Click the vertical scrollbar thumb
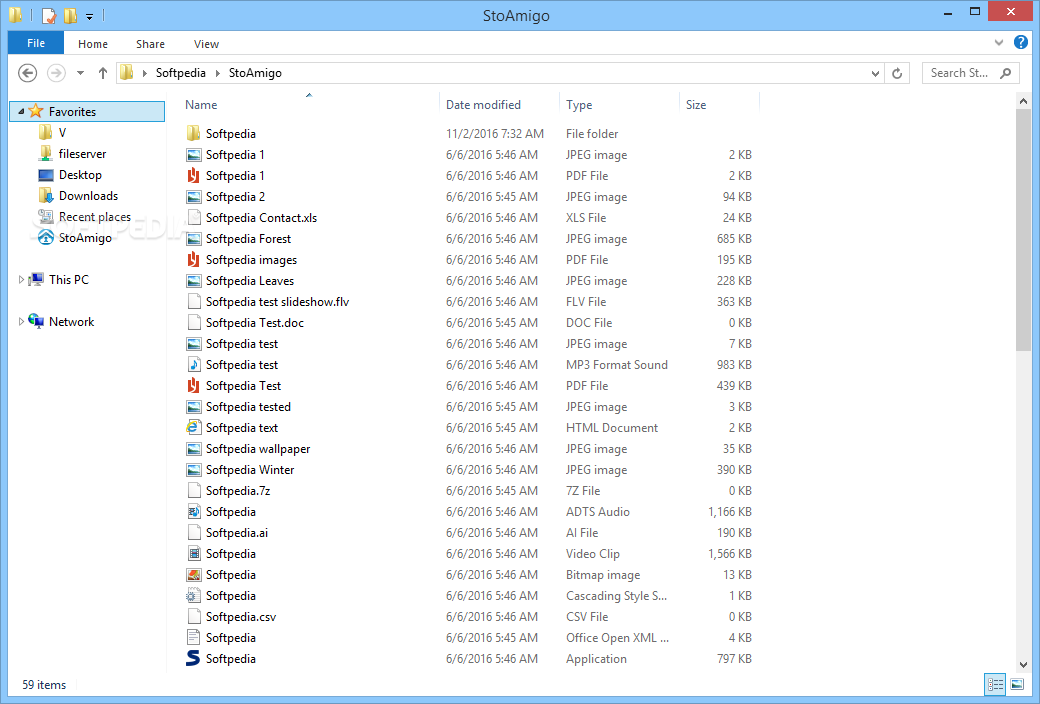Viewport: 1040px width, 704px height. (x=1023, y=230)
